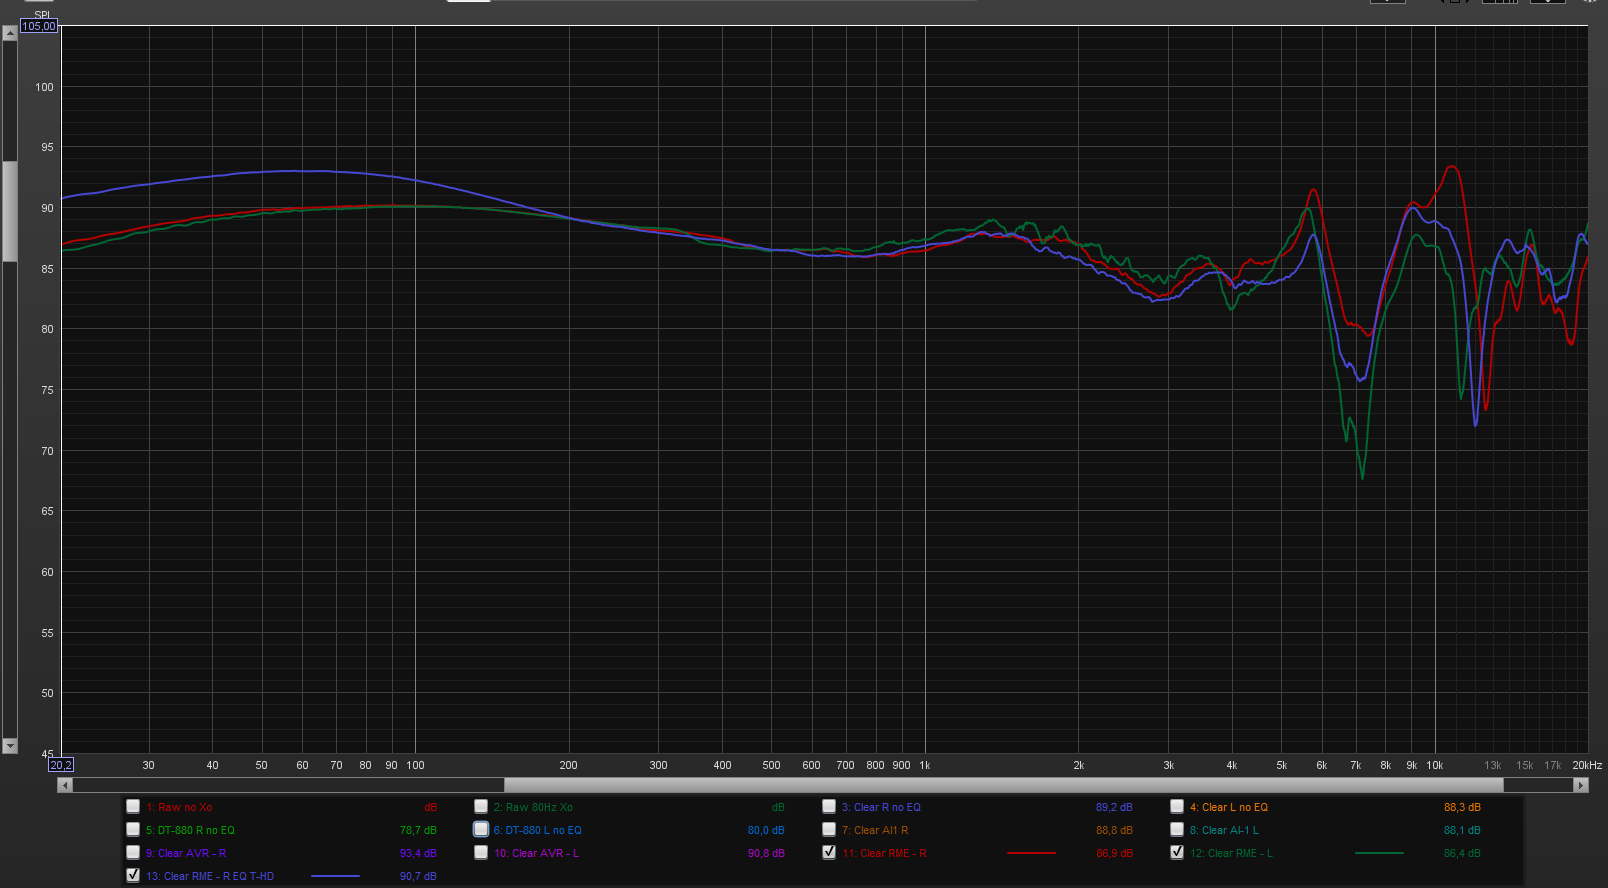This screenshot has width=1608, height=888.
Task: Click the 90,8 dB value readout
Action: 766,853
